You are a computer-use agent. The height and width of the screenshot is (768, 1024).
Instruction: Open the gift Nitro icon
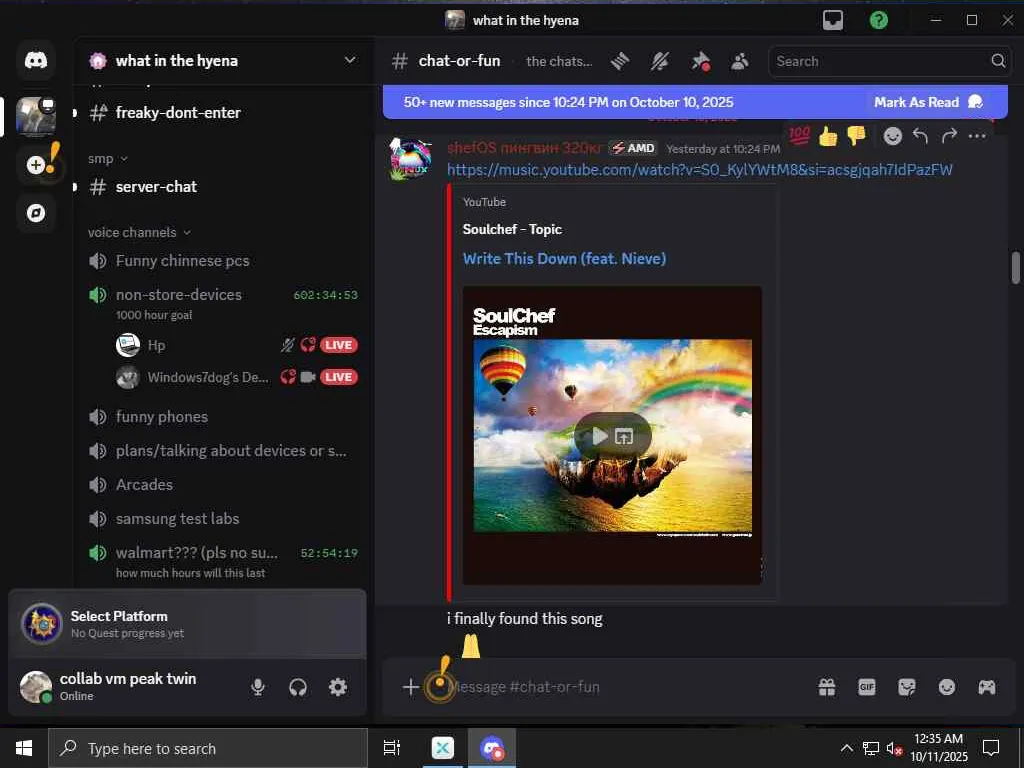tap(827, 687)
